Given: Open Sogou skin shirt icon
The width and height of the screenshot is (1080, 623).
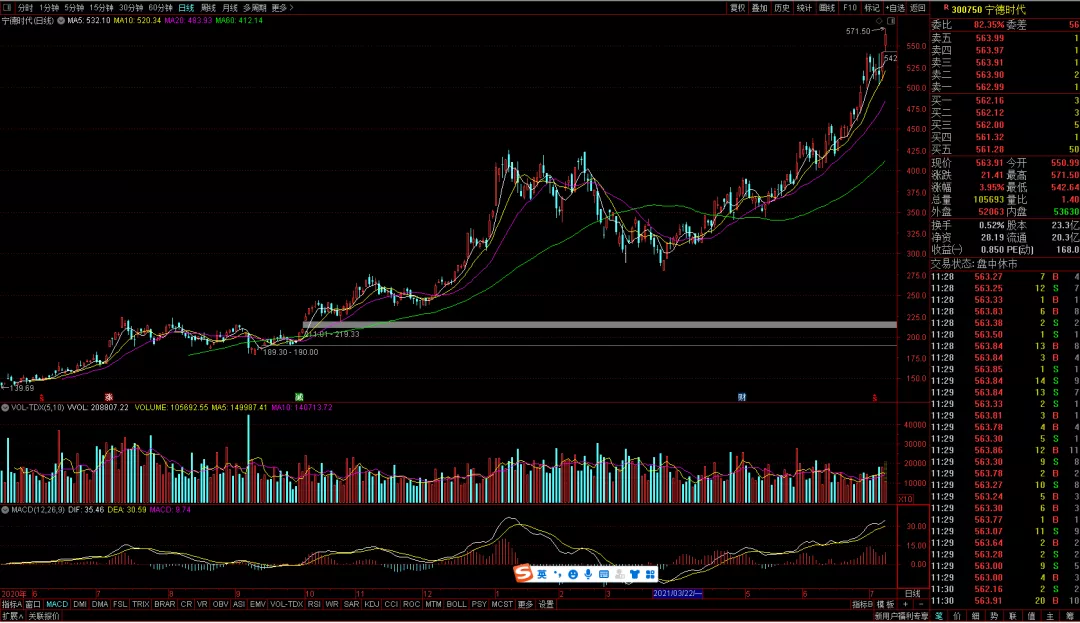Looking at the screenshot, I should click(634, 574).
